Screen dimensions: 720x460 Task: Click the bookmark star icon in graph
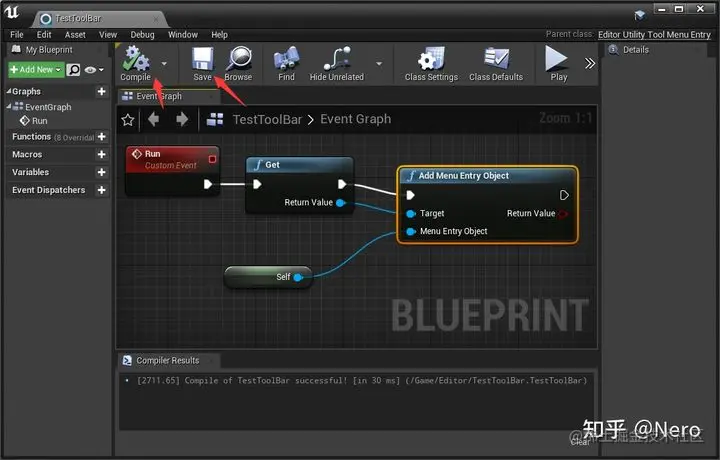[128, 120]
